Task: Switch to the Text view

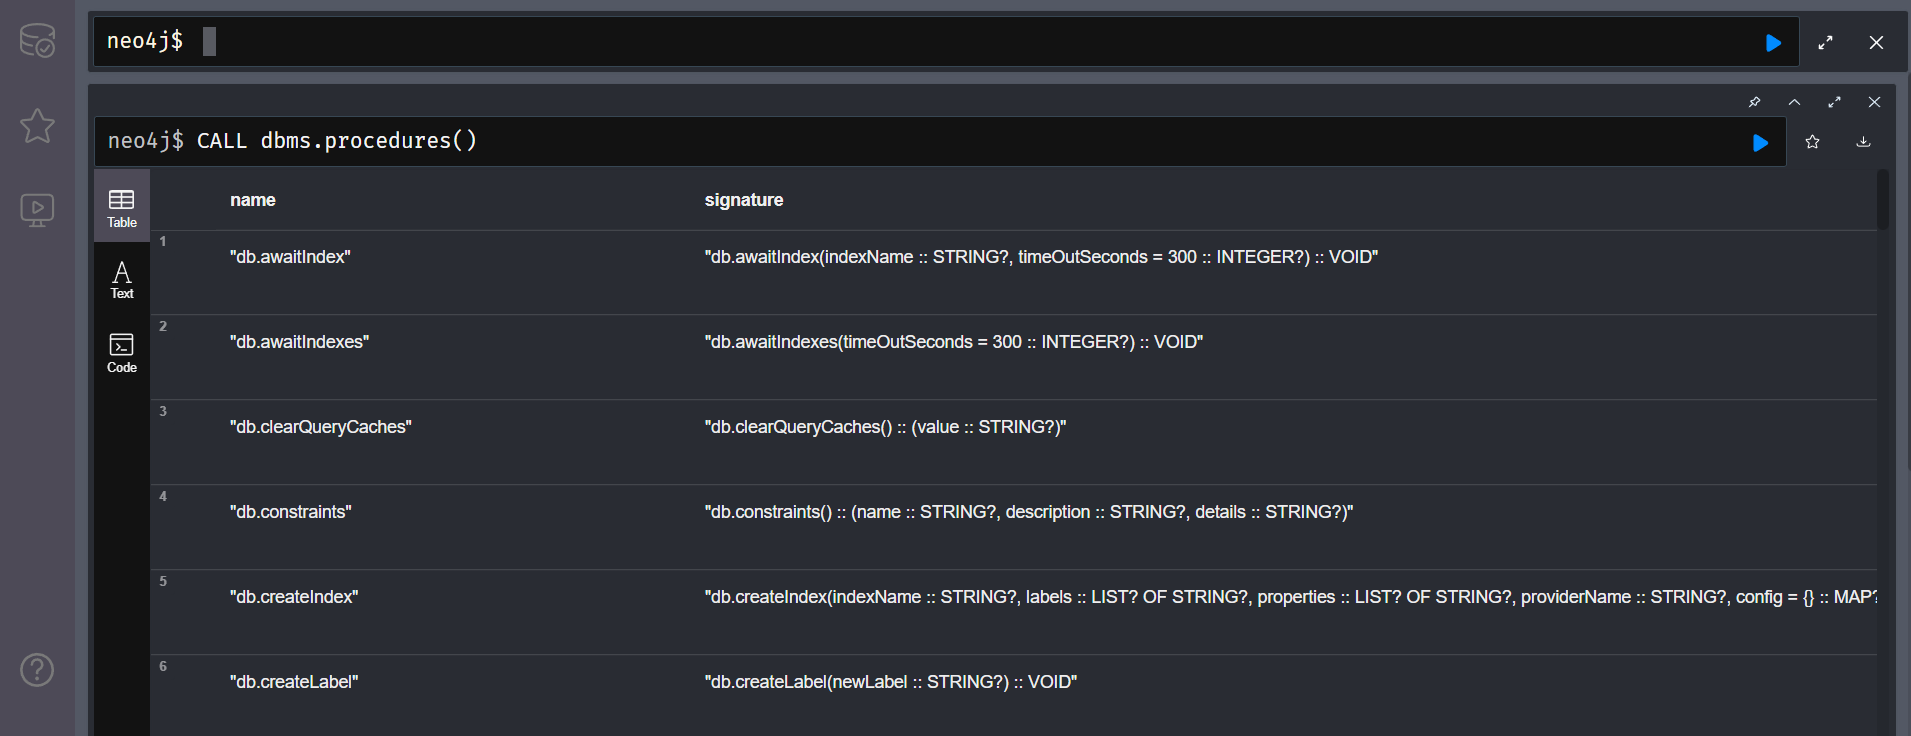Action: click(x=122, y=280)
